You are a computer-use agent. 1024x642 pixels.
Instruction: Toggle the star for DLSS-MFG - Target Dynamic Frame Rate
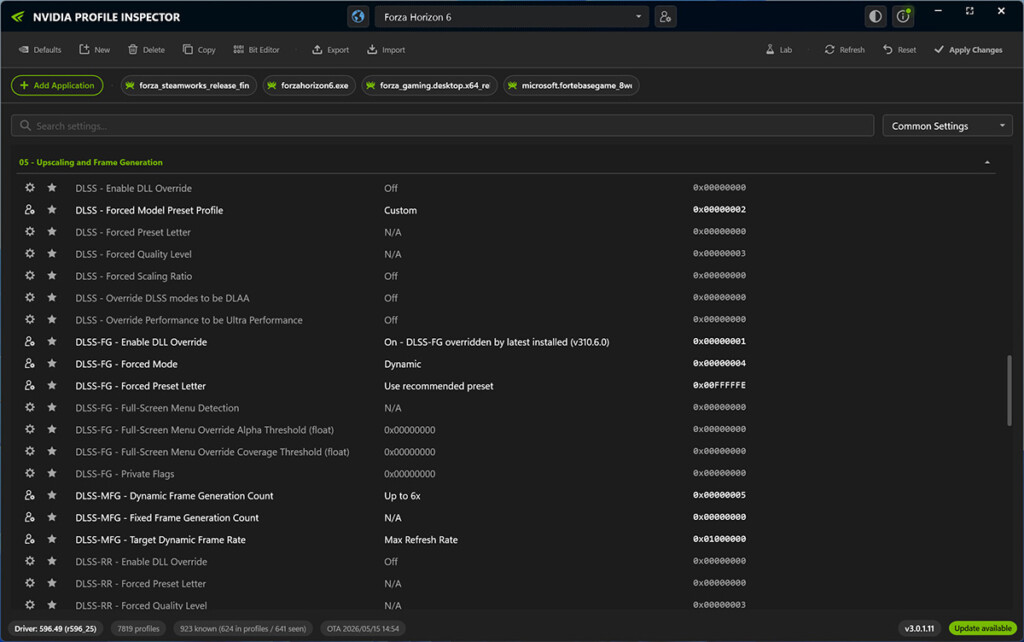coord(52,539)
